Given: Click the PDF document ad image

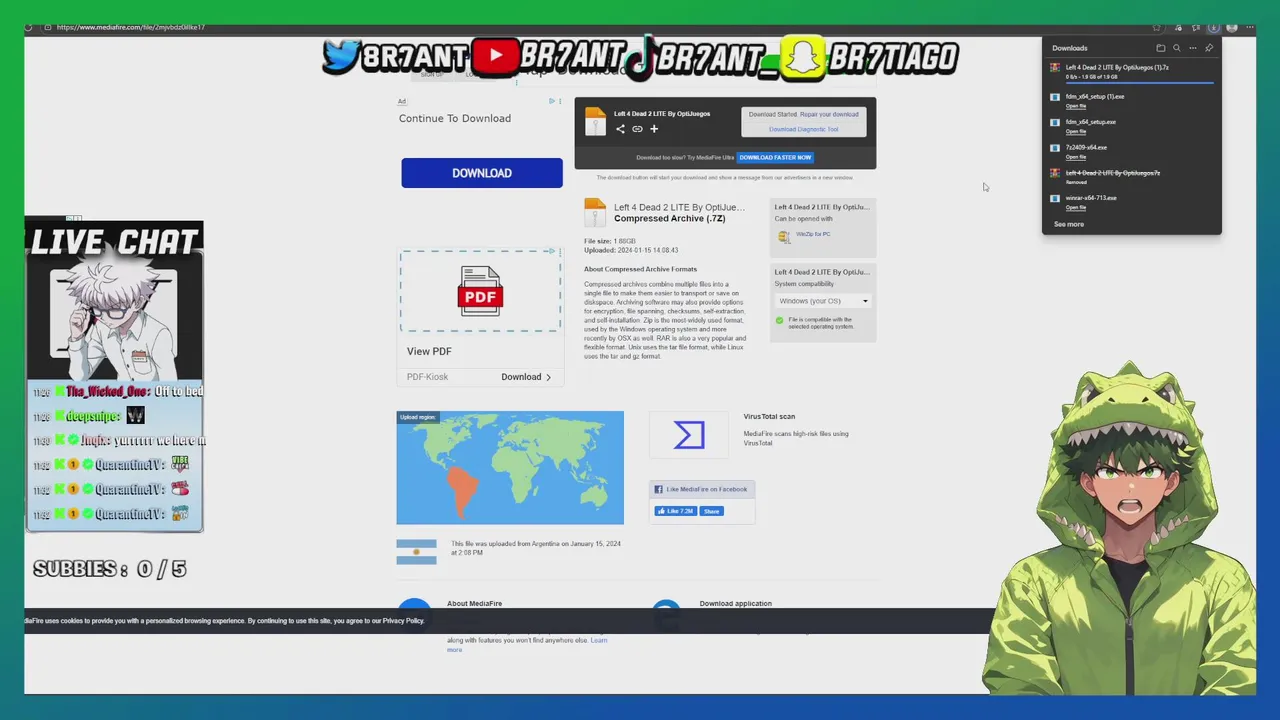Looking at the screenshot, I should 480,290.
